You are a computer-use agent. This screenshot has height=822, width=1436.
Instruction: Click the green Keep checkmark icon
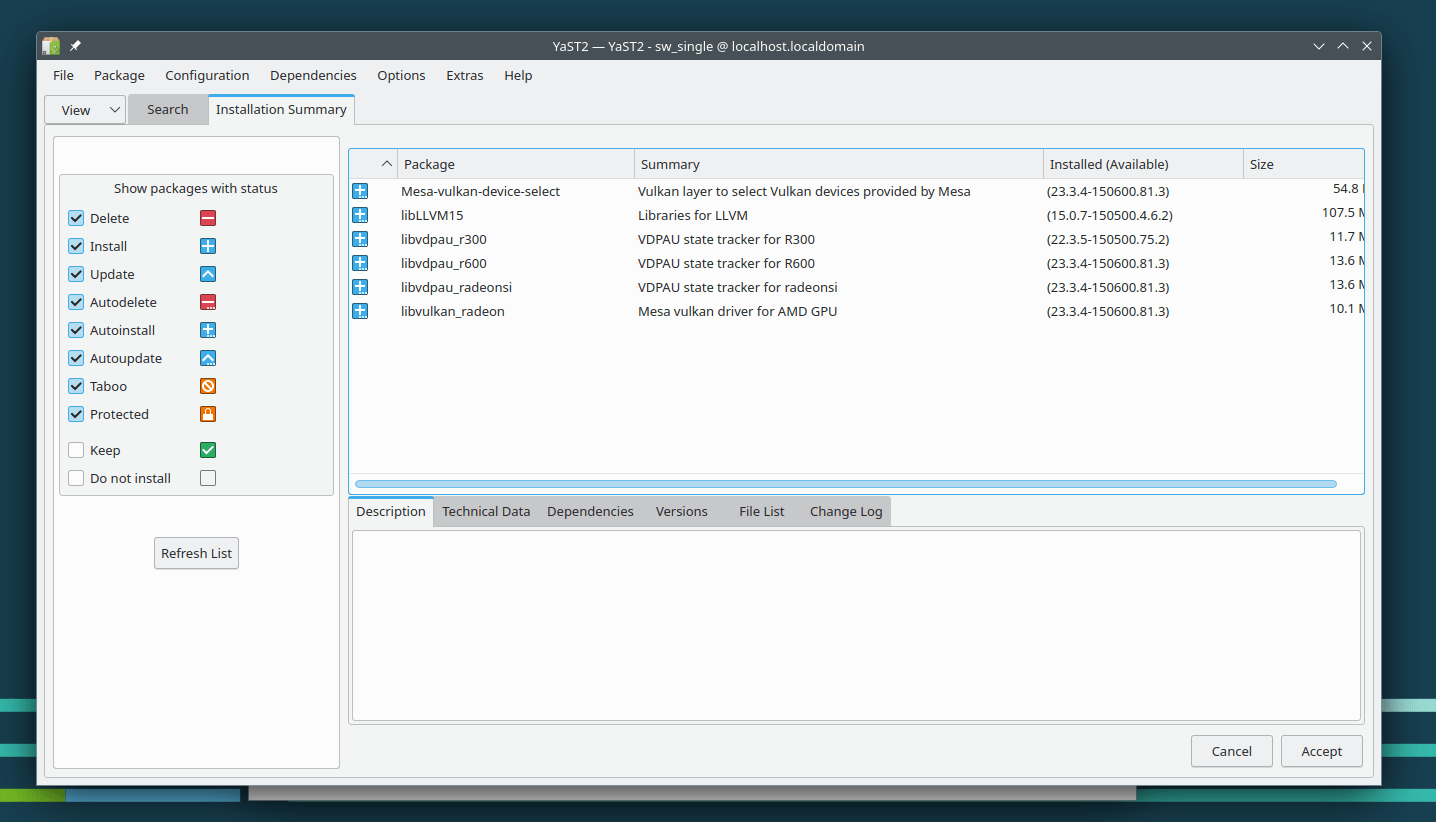pos(208,450)
